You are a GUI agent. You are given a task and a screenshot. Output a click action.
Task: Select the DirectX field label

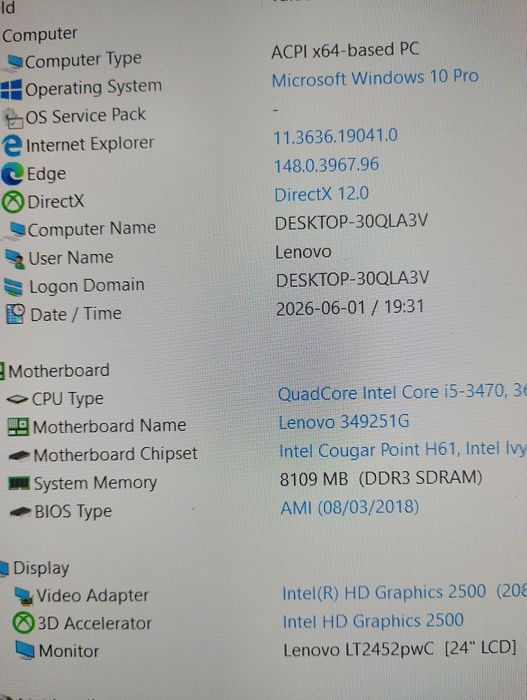(x=56, y=202)
